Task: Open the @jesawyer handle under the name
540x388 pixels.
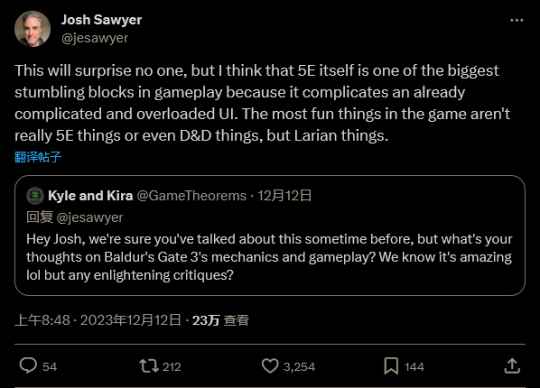Action: 95,38
